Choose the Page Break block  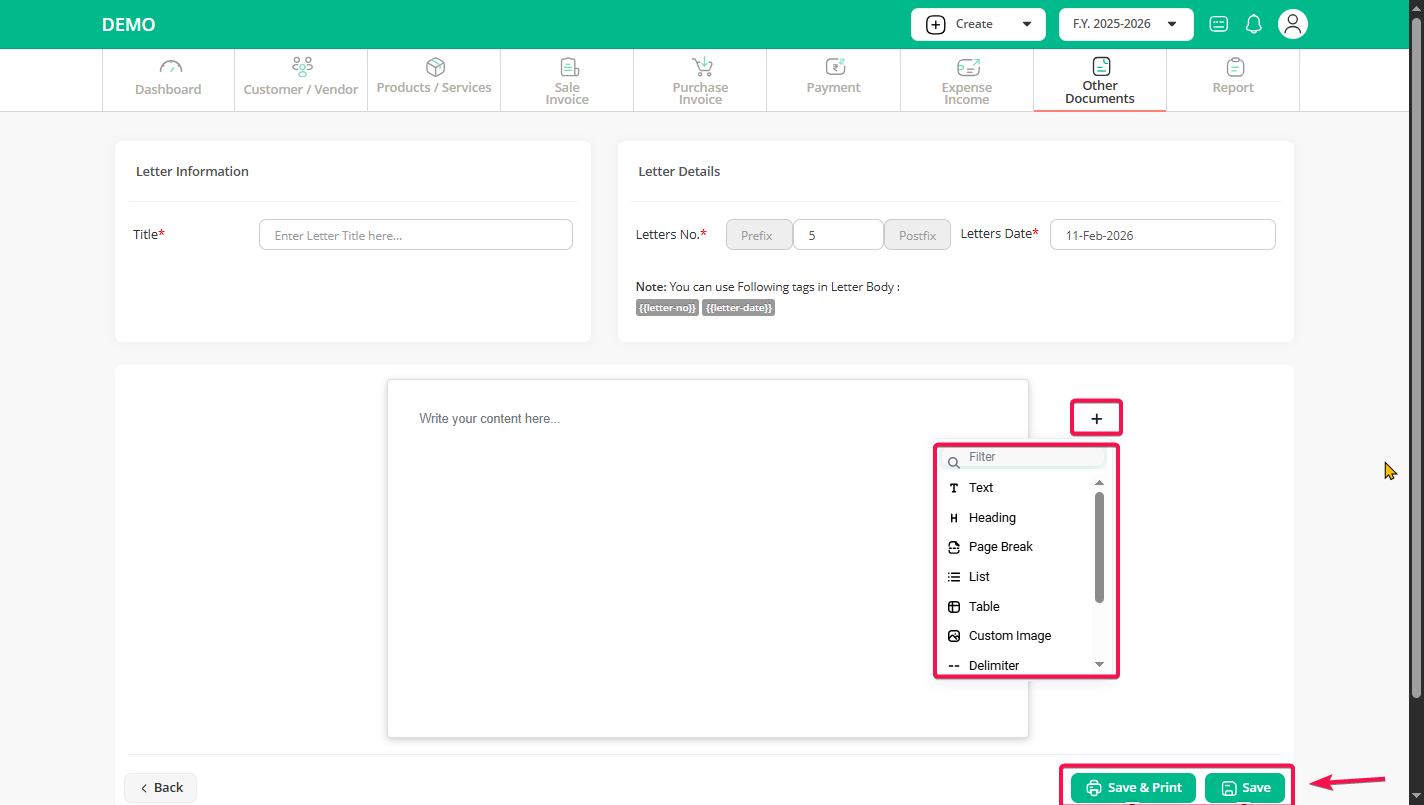pos(1000,547)
